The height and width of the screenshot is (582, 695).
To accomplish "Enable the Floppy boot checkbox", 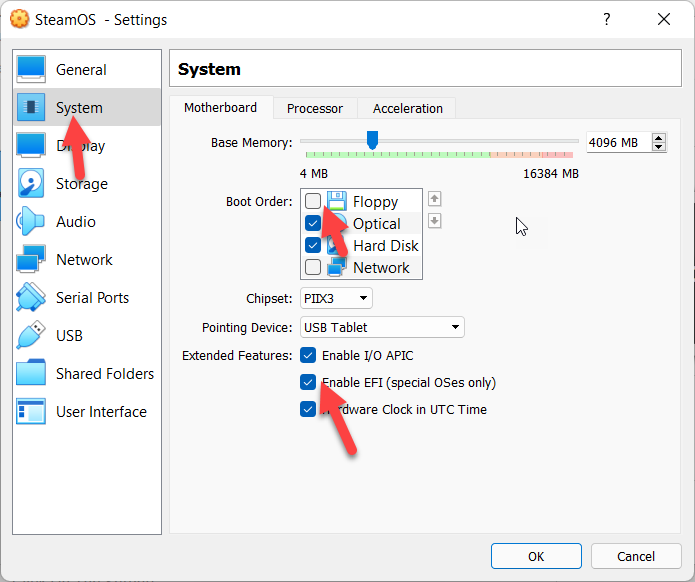I will (313, 202).
